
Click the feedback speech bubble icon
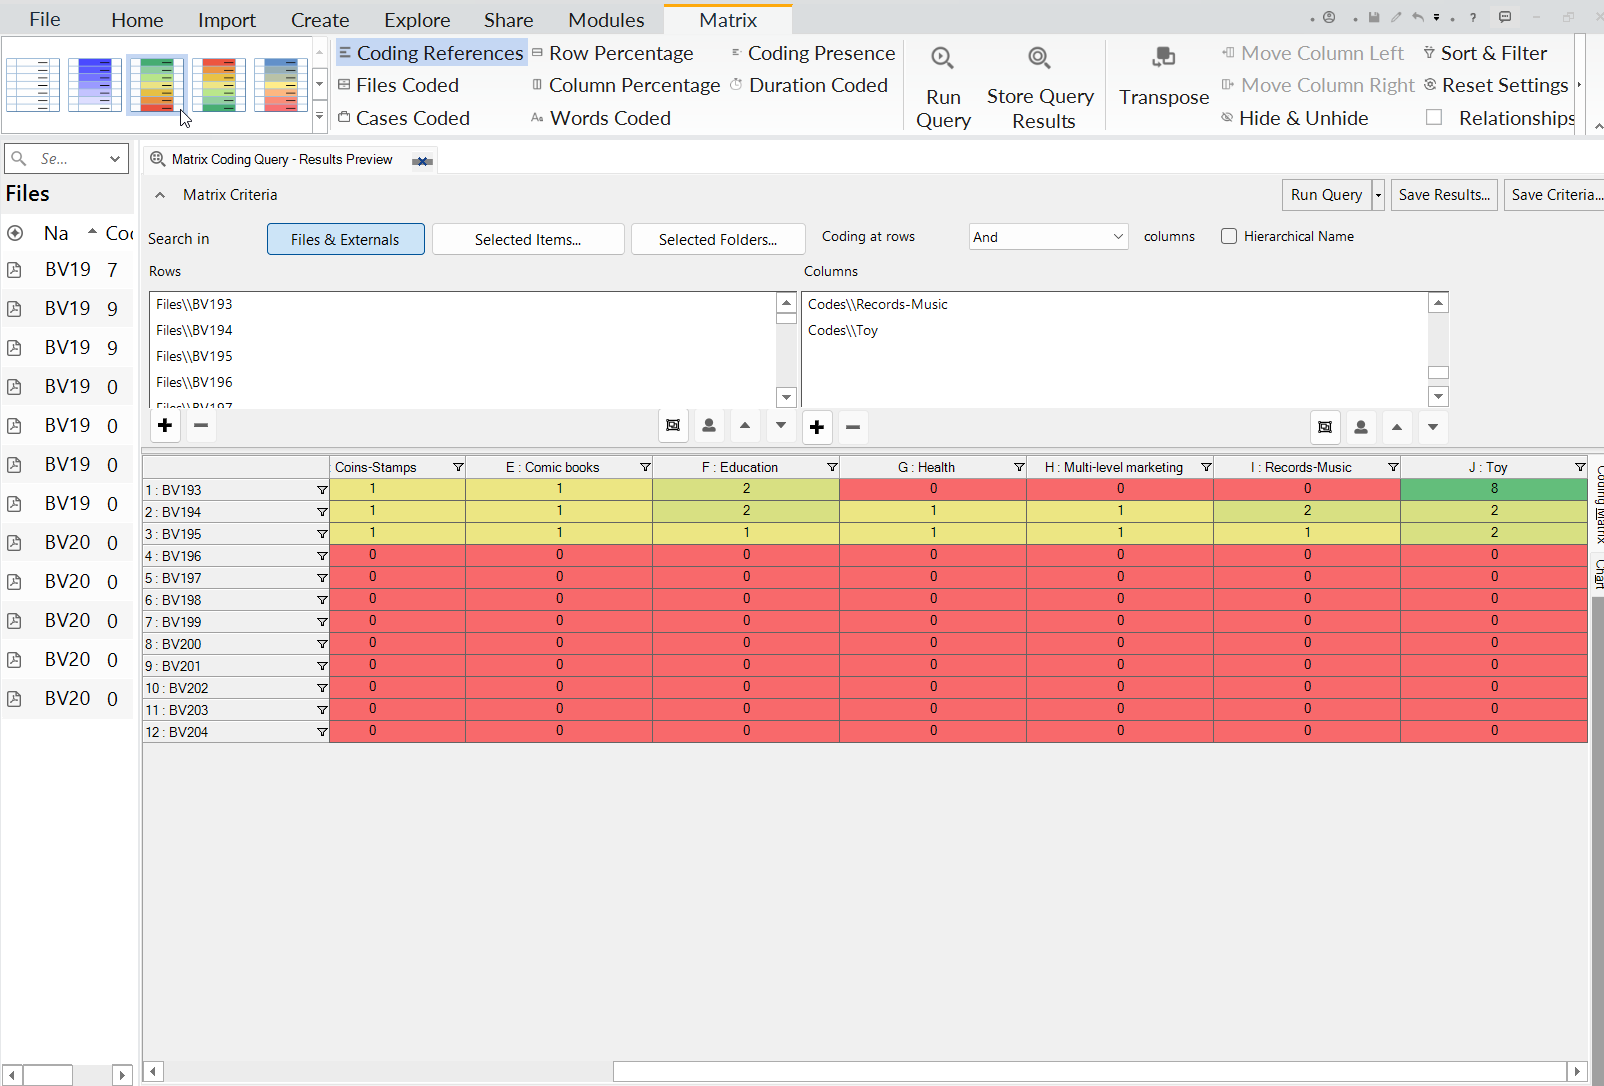coord(1505,17)
